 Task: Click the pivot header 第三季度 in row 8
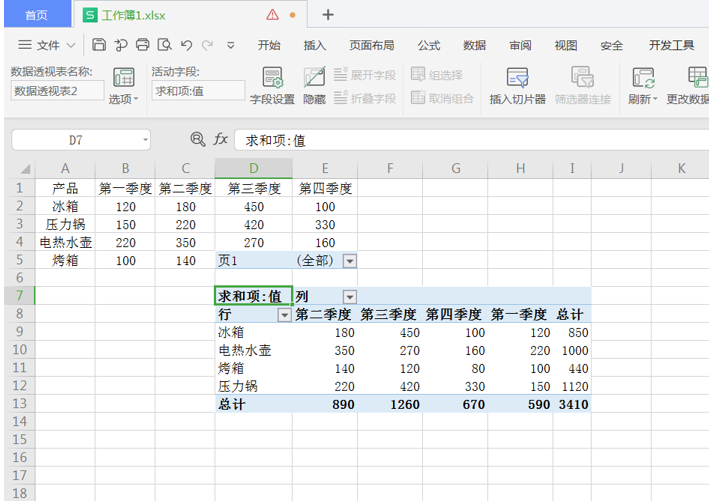click(x=388, y=314)
